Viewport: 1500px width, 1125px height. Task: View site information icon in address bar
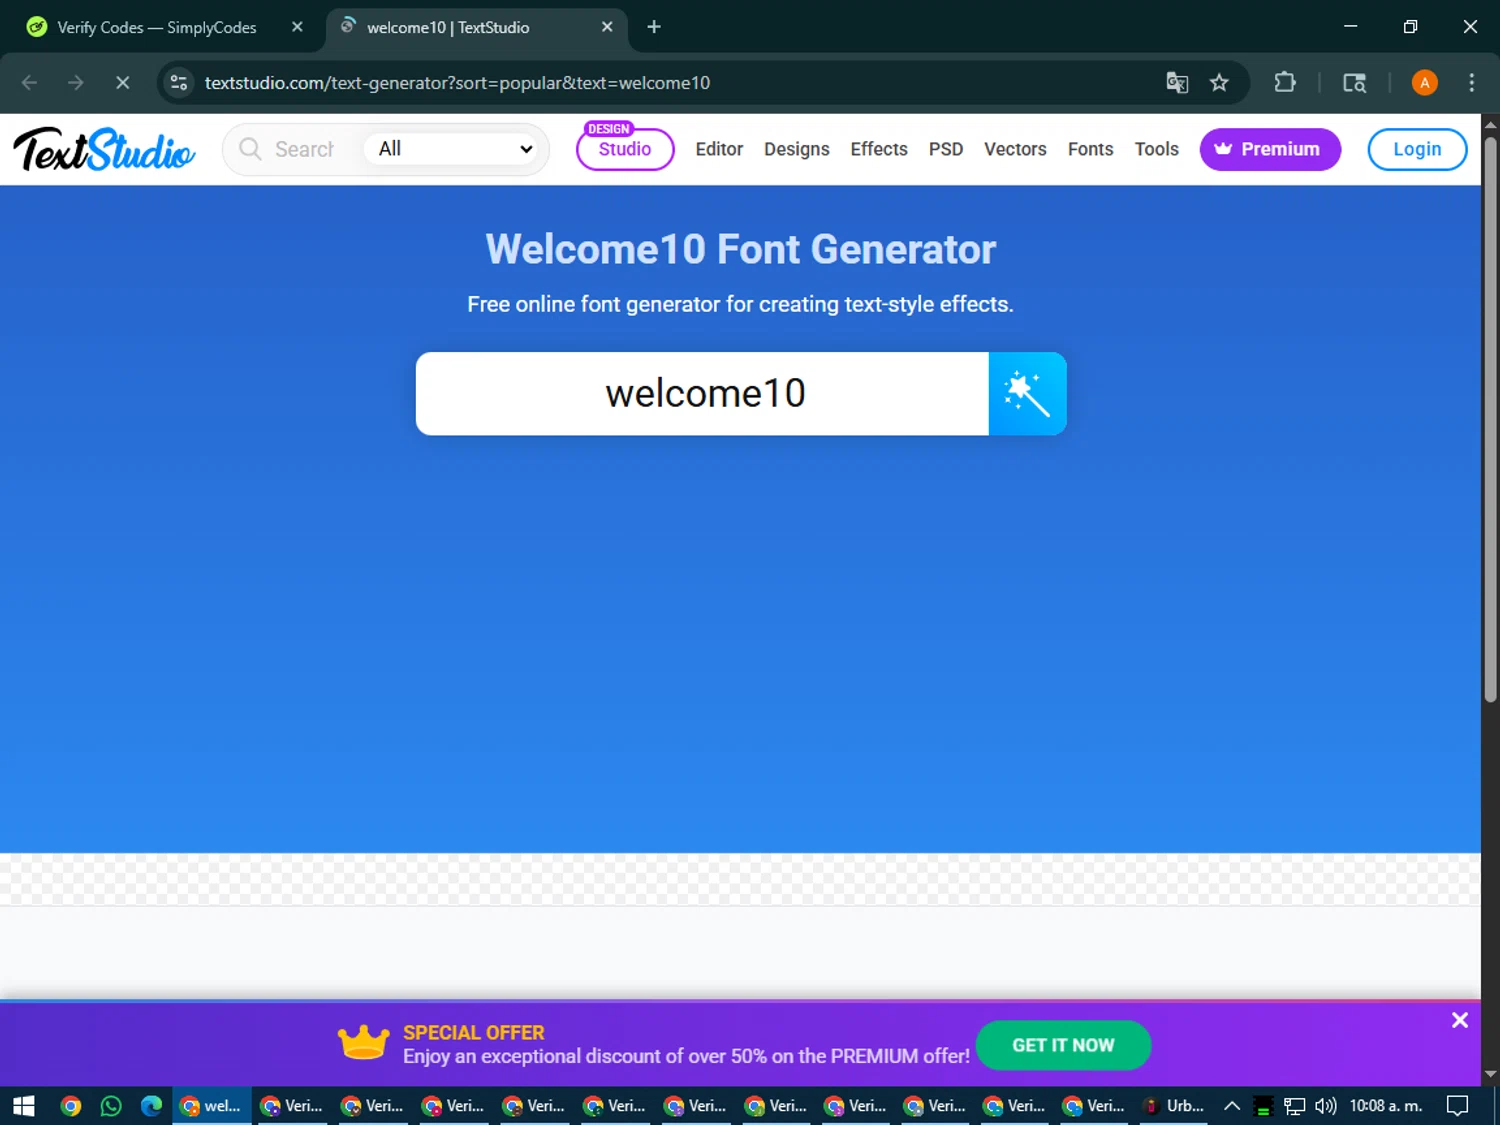tap(179, 83)
